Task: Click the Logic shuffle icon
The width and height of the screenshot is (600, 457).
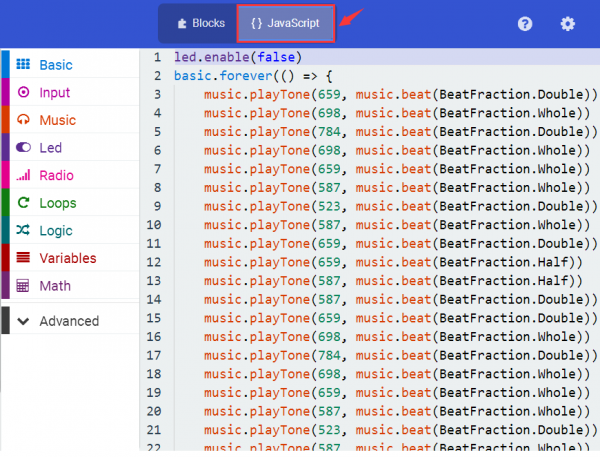Action: [23, 230]
